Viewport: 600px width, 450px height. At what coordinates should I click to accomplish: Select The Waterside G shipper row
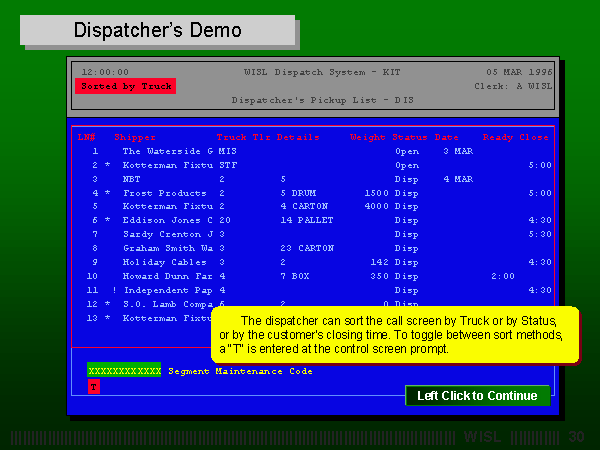(x=312, y=151)
